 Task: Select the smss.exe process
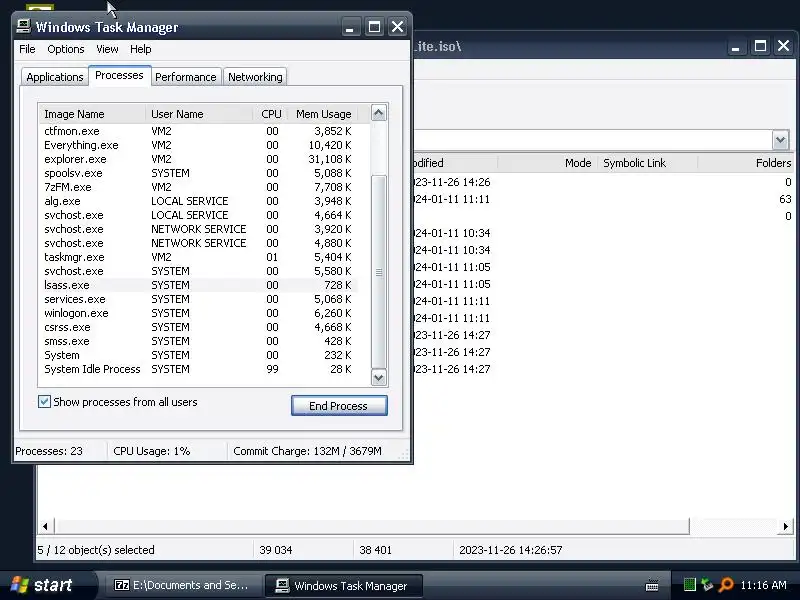(x=198, y=341)
